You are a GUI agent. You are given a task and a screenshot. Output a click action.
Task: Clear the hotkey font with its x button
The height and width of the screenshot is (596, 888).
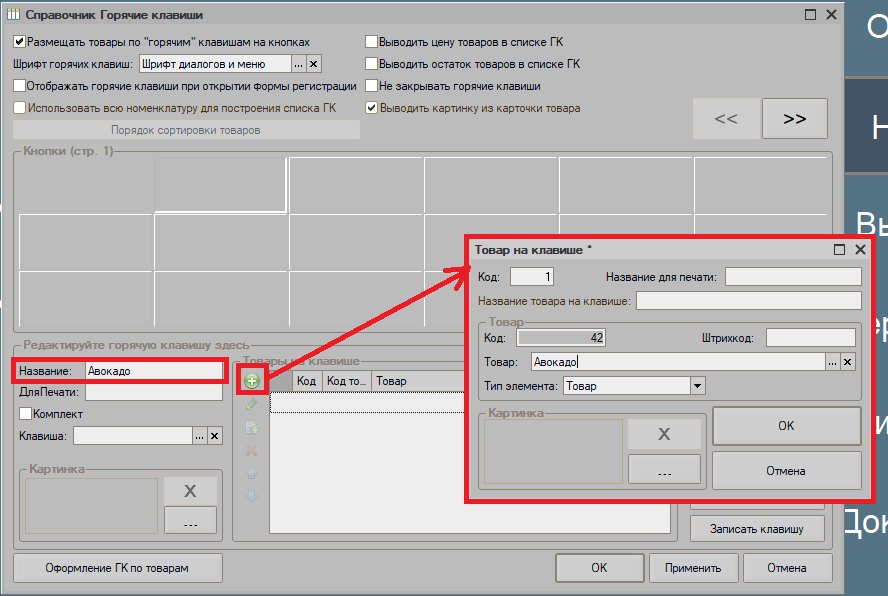pyautogui.click(x=314, y=64)
